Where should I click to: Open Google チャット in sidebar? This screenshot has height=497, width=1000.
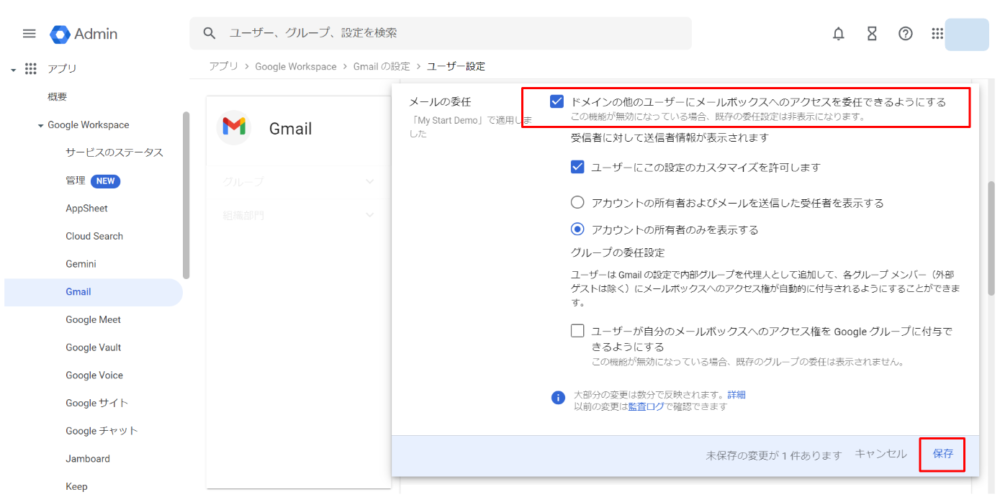(x=101, y=431)
